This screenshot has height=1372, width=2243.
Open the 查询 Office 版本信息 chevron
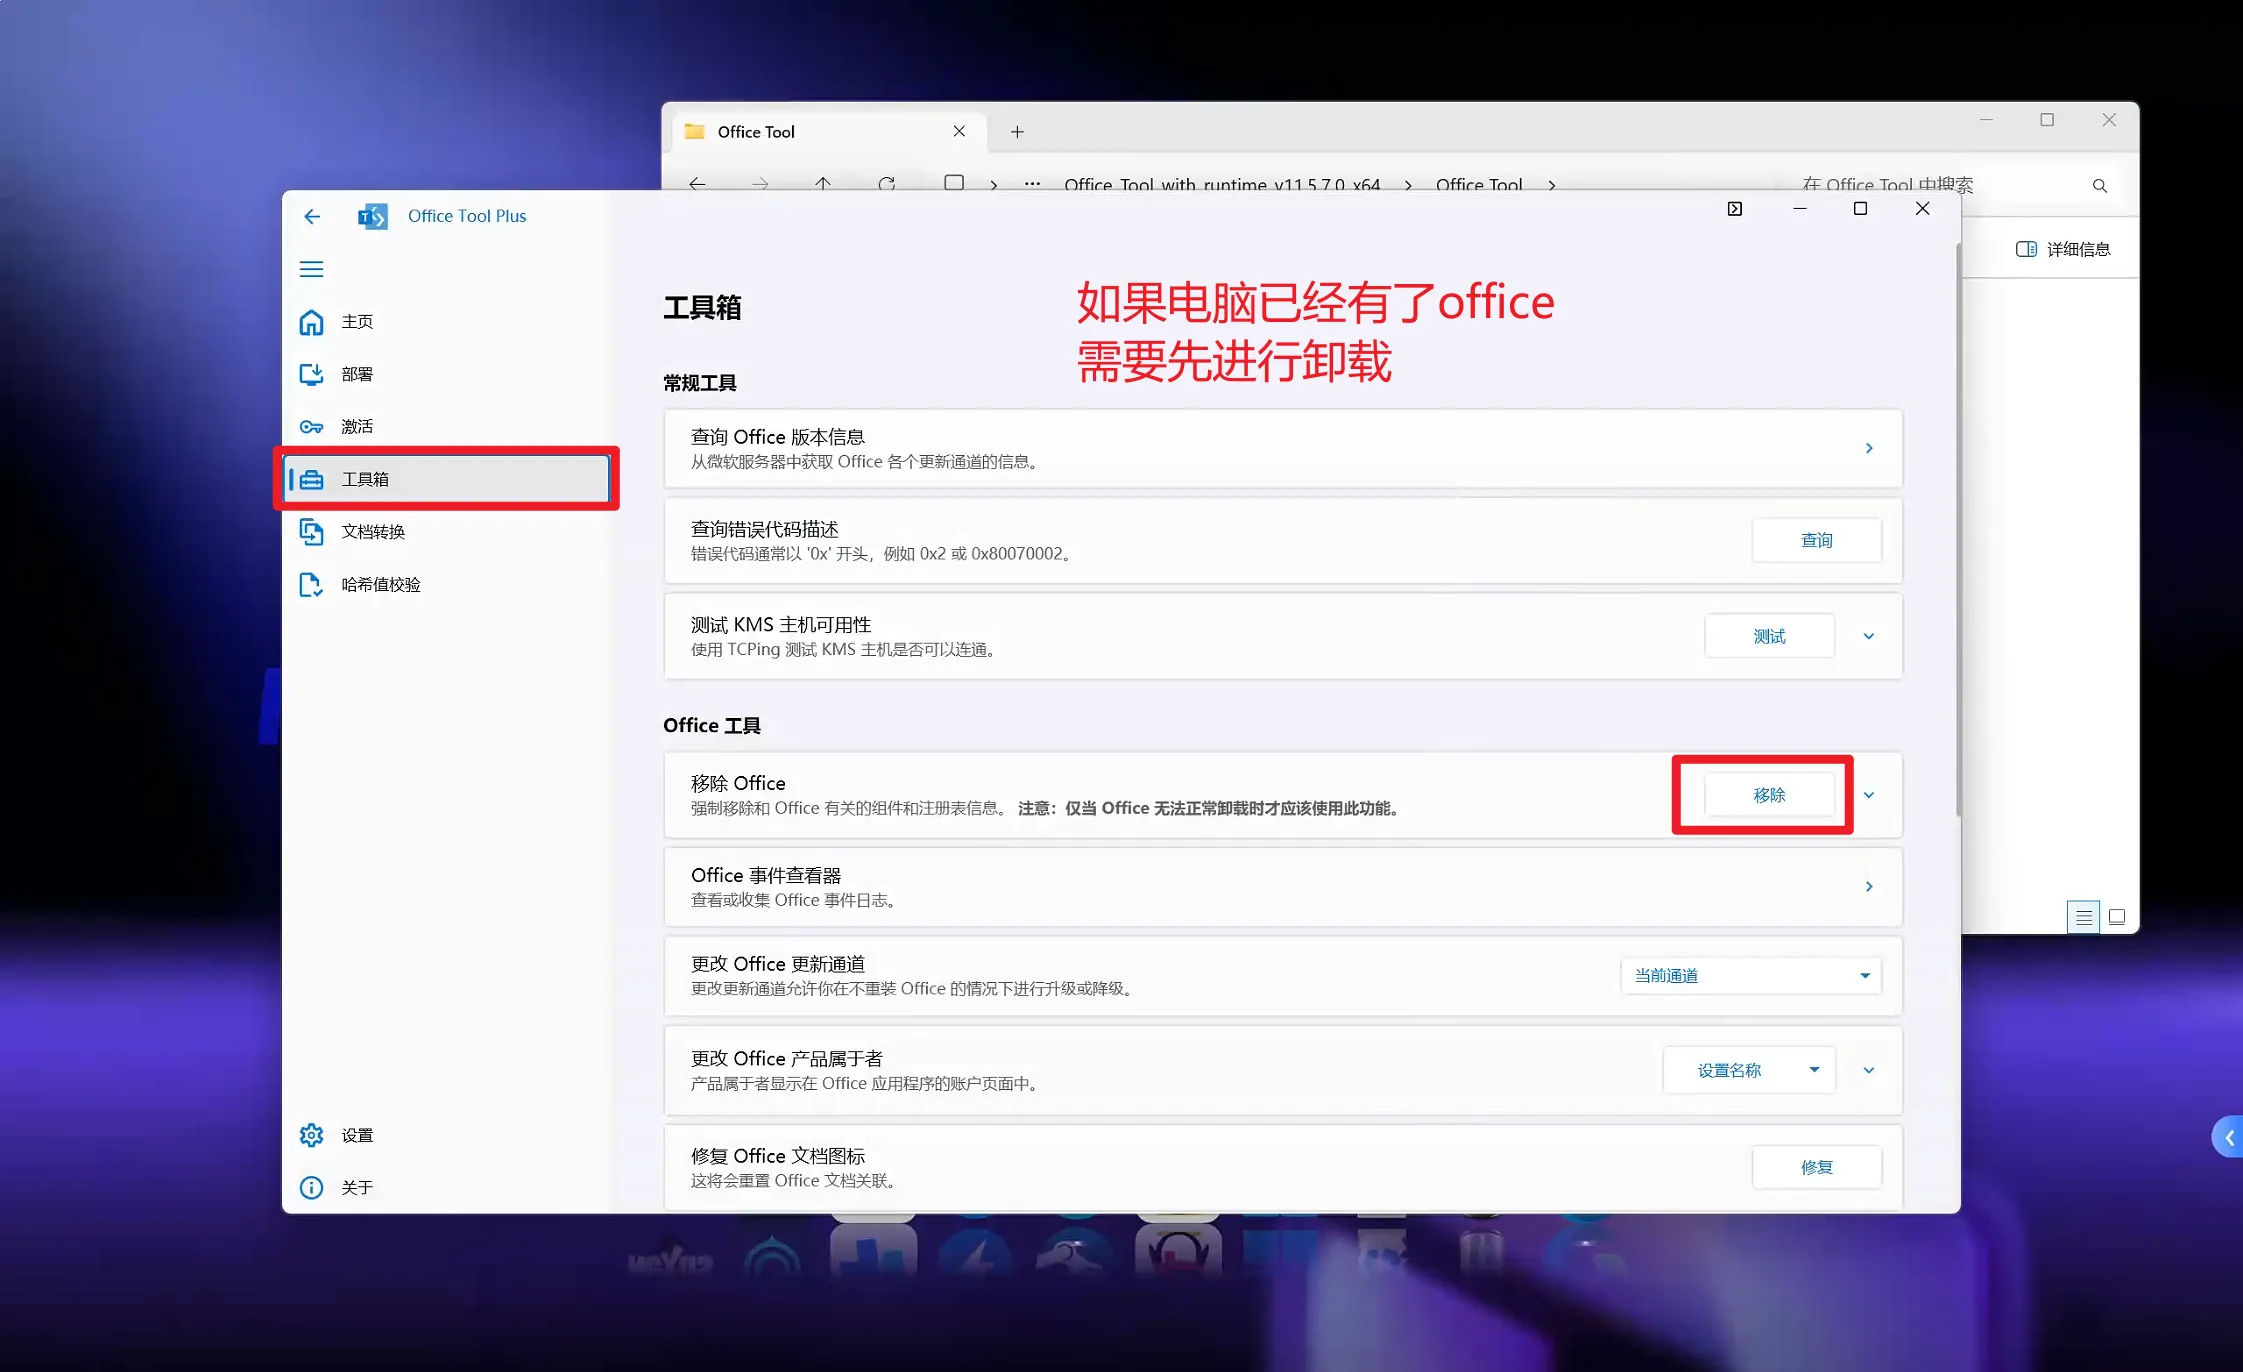pos(1869,448)
